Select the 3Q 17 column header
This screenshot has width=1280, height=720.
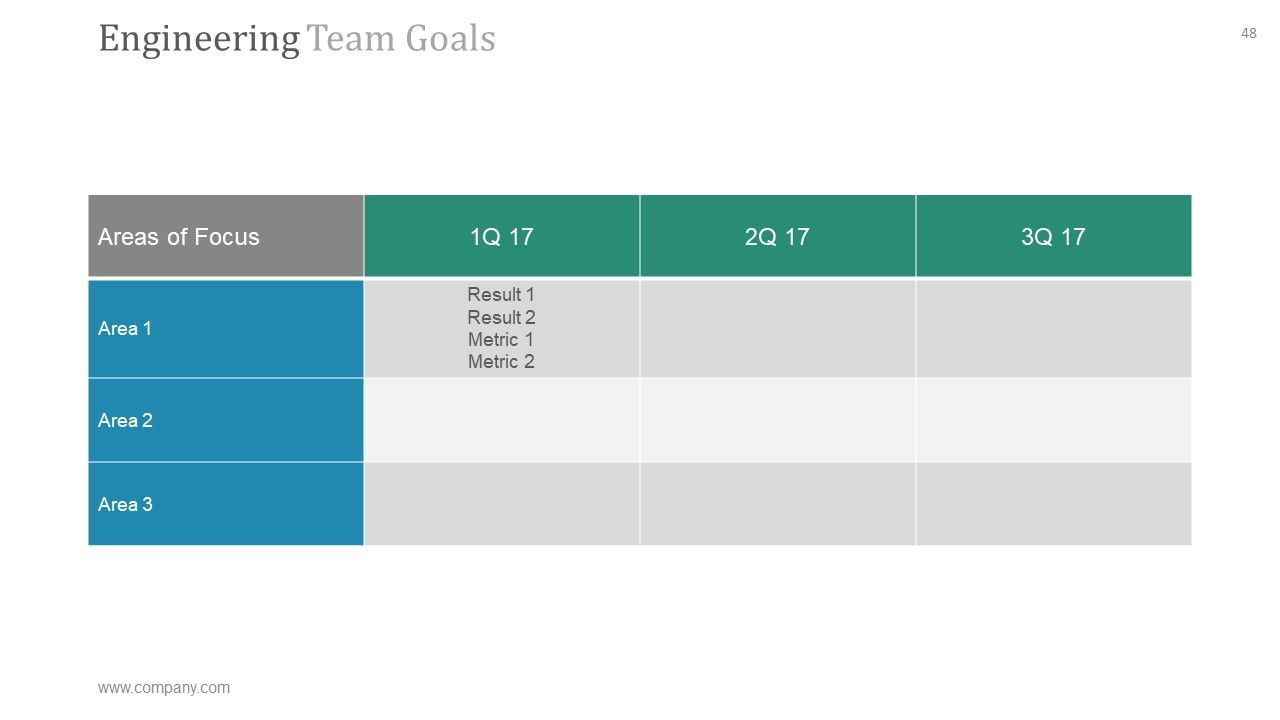coord(1054,236)
